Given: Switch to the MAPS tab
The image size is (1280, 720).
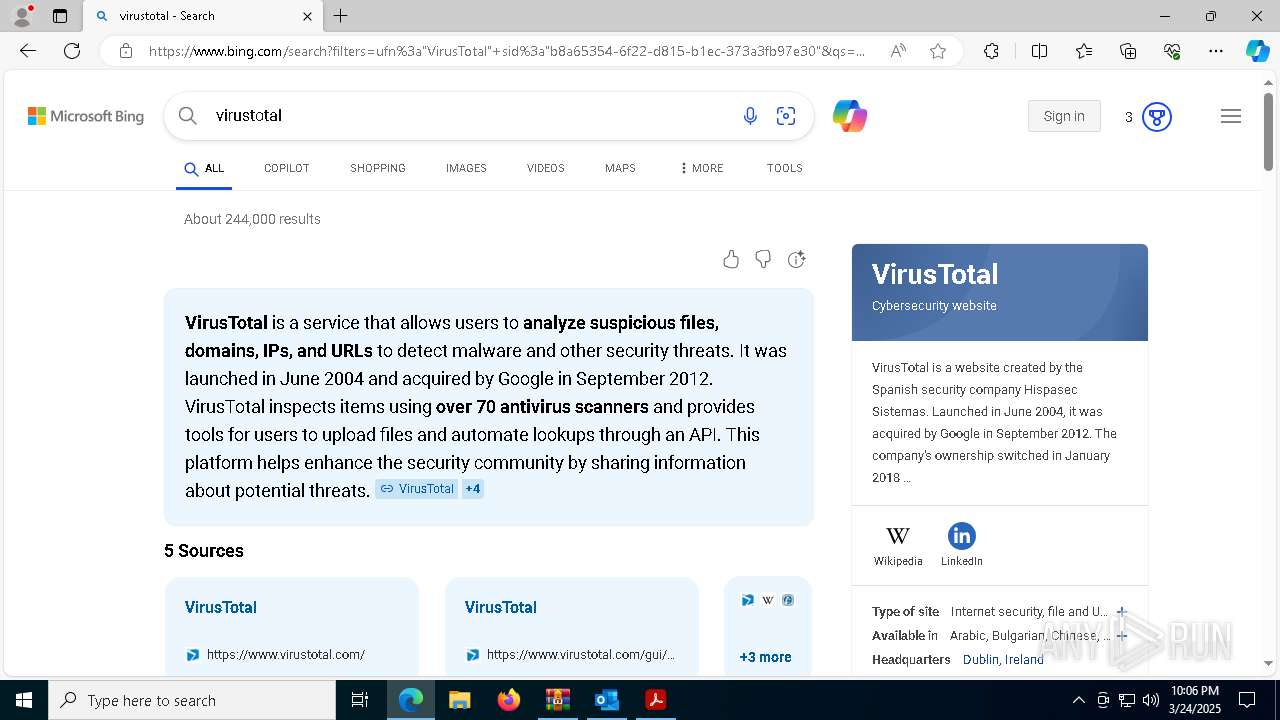Looking at the screenshot, I should [620, 168].
